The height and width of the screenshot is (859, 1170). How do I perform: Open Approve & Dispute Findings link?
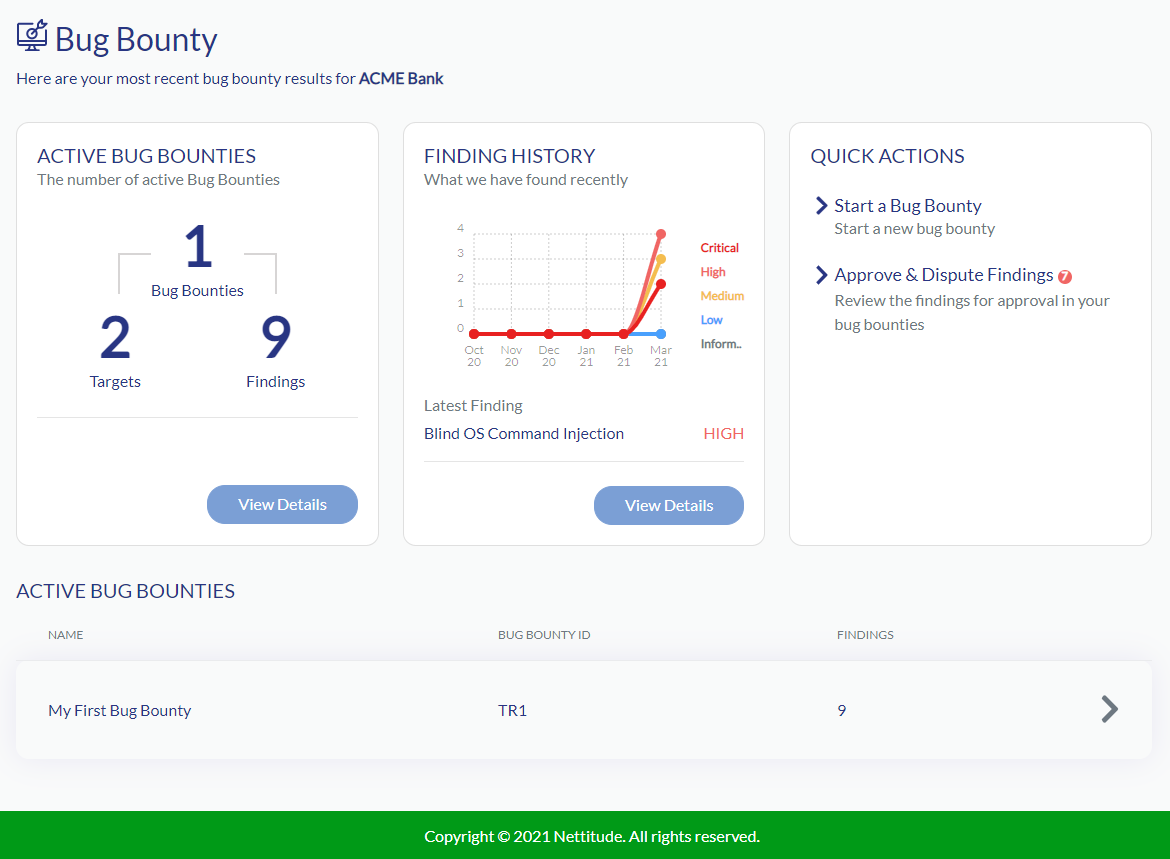[x=943, y=275]
